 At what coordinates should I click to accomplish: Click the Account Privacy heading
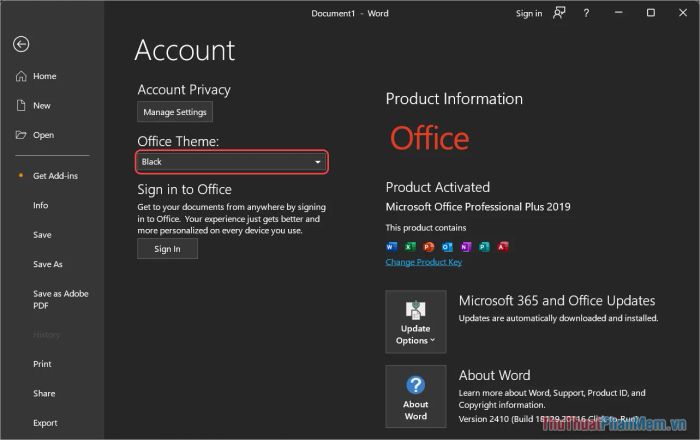coord(184,90)
